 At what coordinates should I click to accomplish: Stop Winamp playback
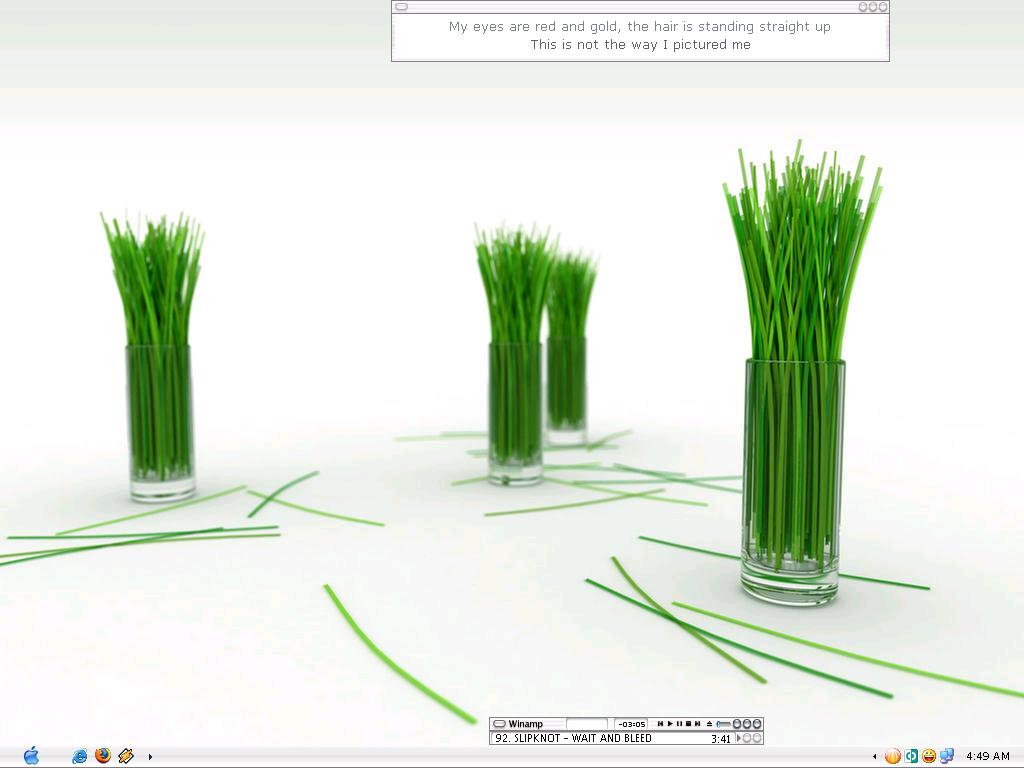pos(688,724)
